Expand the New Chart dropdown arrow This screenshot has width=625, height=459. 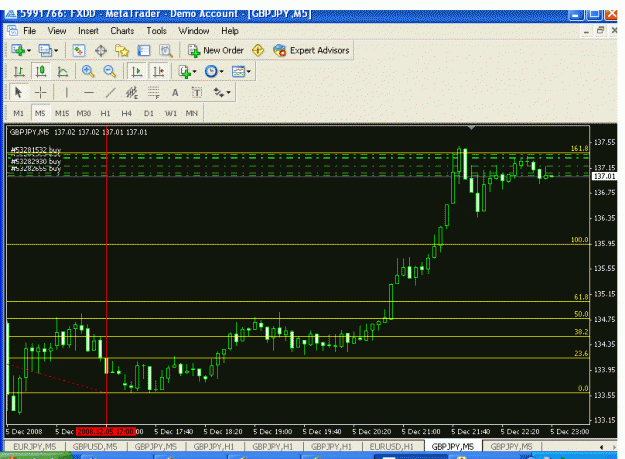pos(29,51)
